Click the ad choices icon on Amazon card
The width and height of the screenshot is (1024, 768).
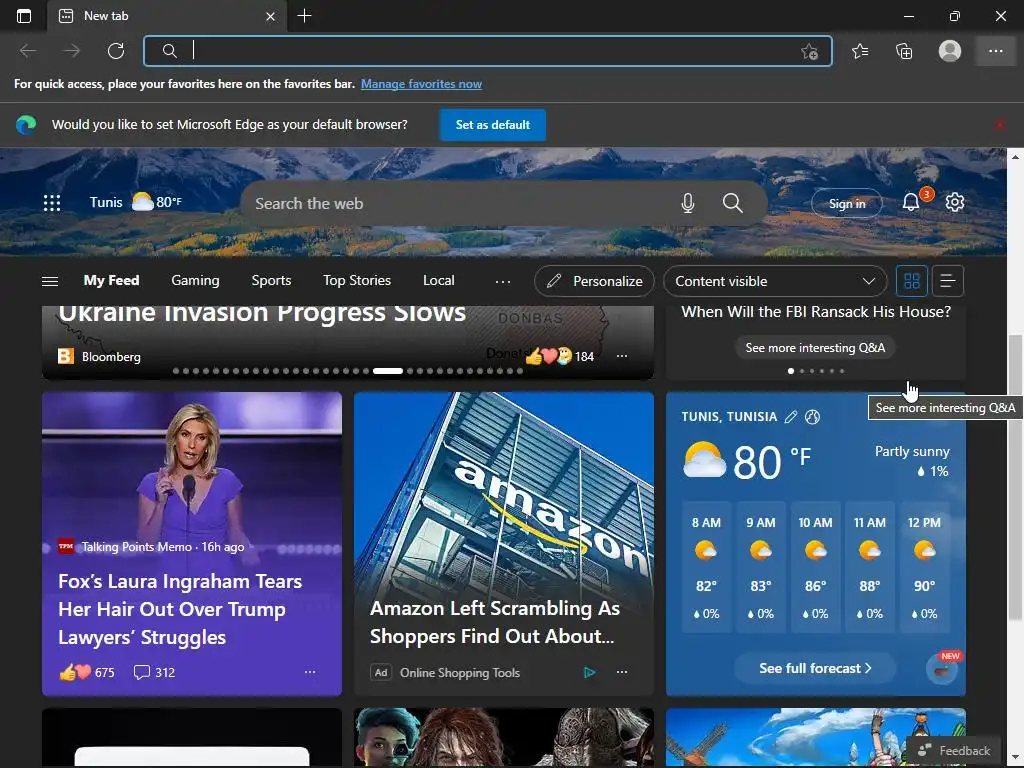tap(589, 672)
